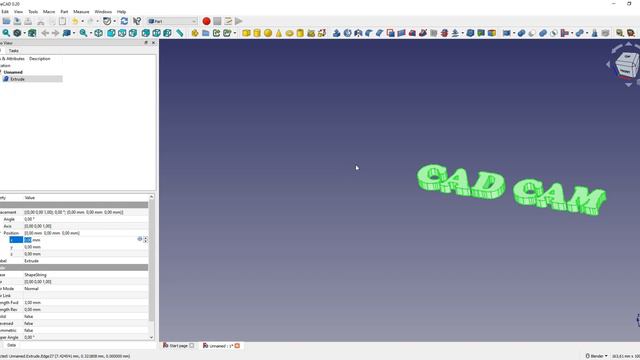Screen dimensions: 640x360
Task: Create a Part torus primitive
Action: tap(289, 33)
